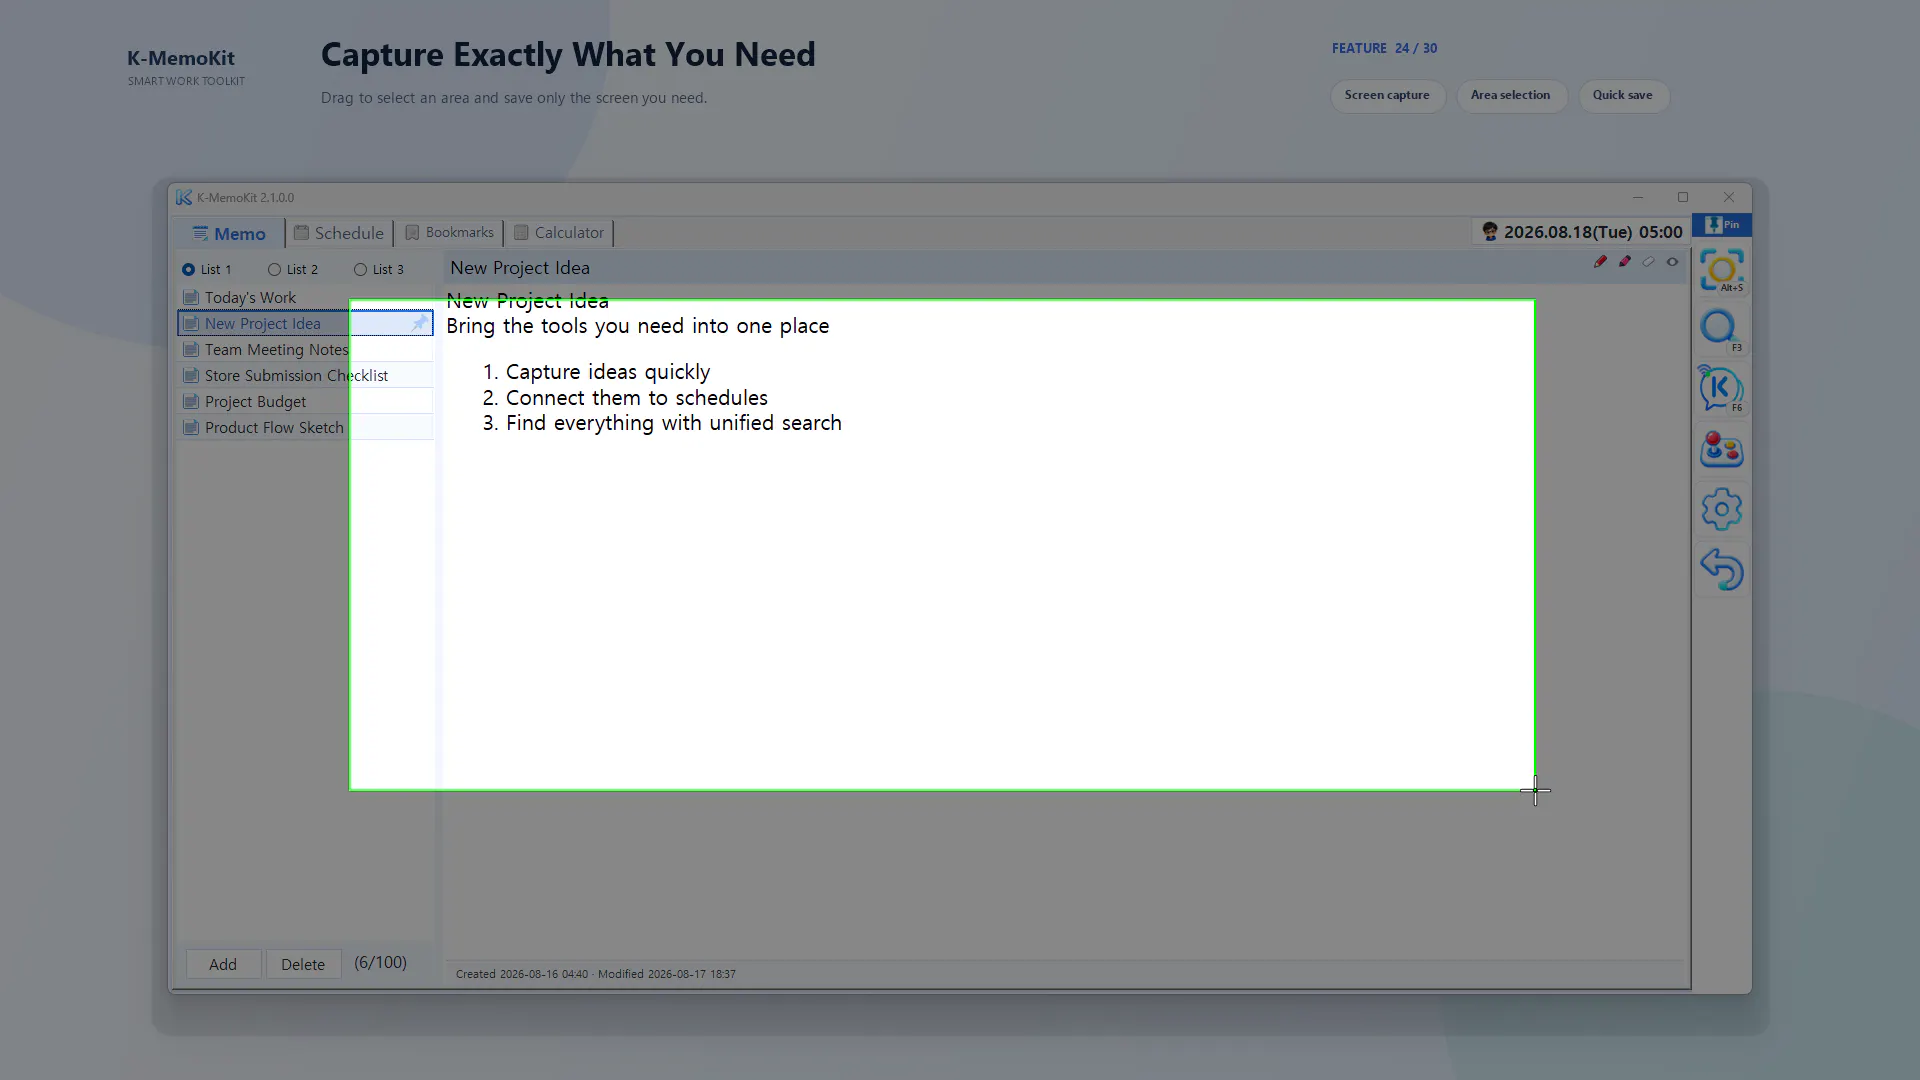Click the Area selection pill button
Viewport: 1920px width, 1080px height.
click(1511, 96)
